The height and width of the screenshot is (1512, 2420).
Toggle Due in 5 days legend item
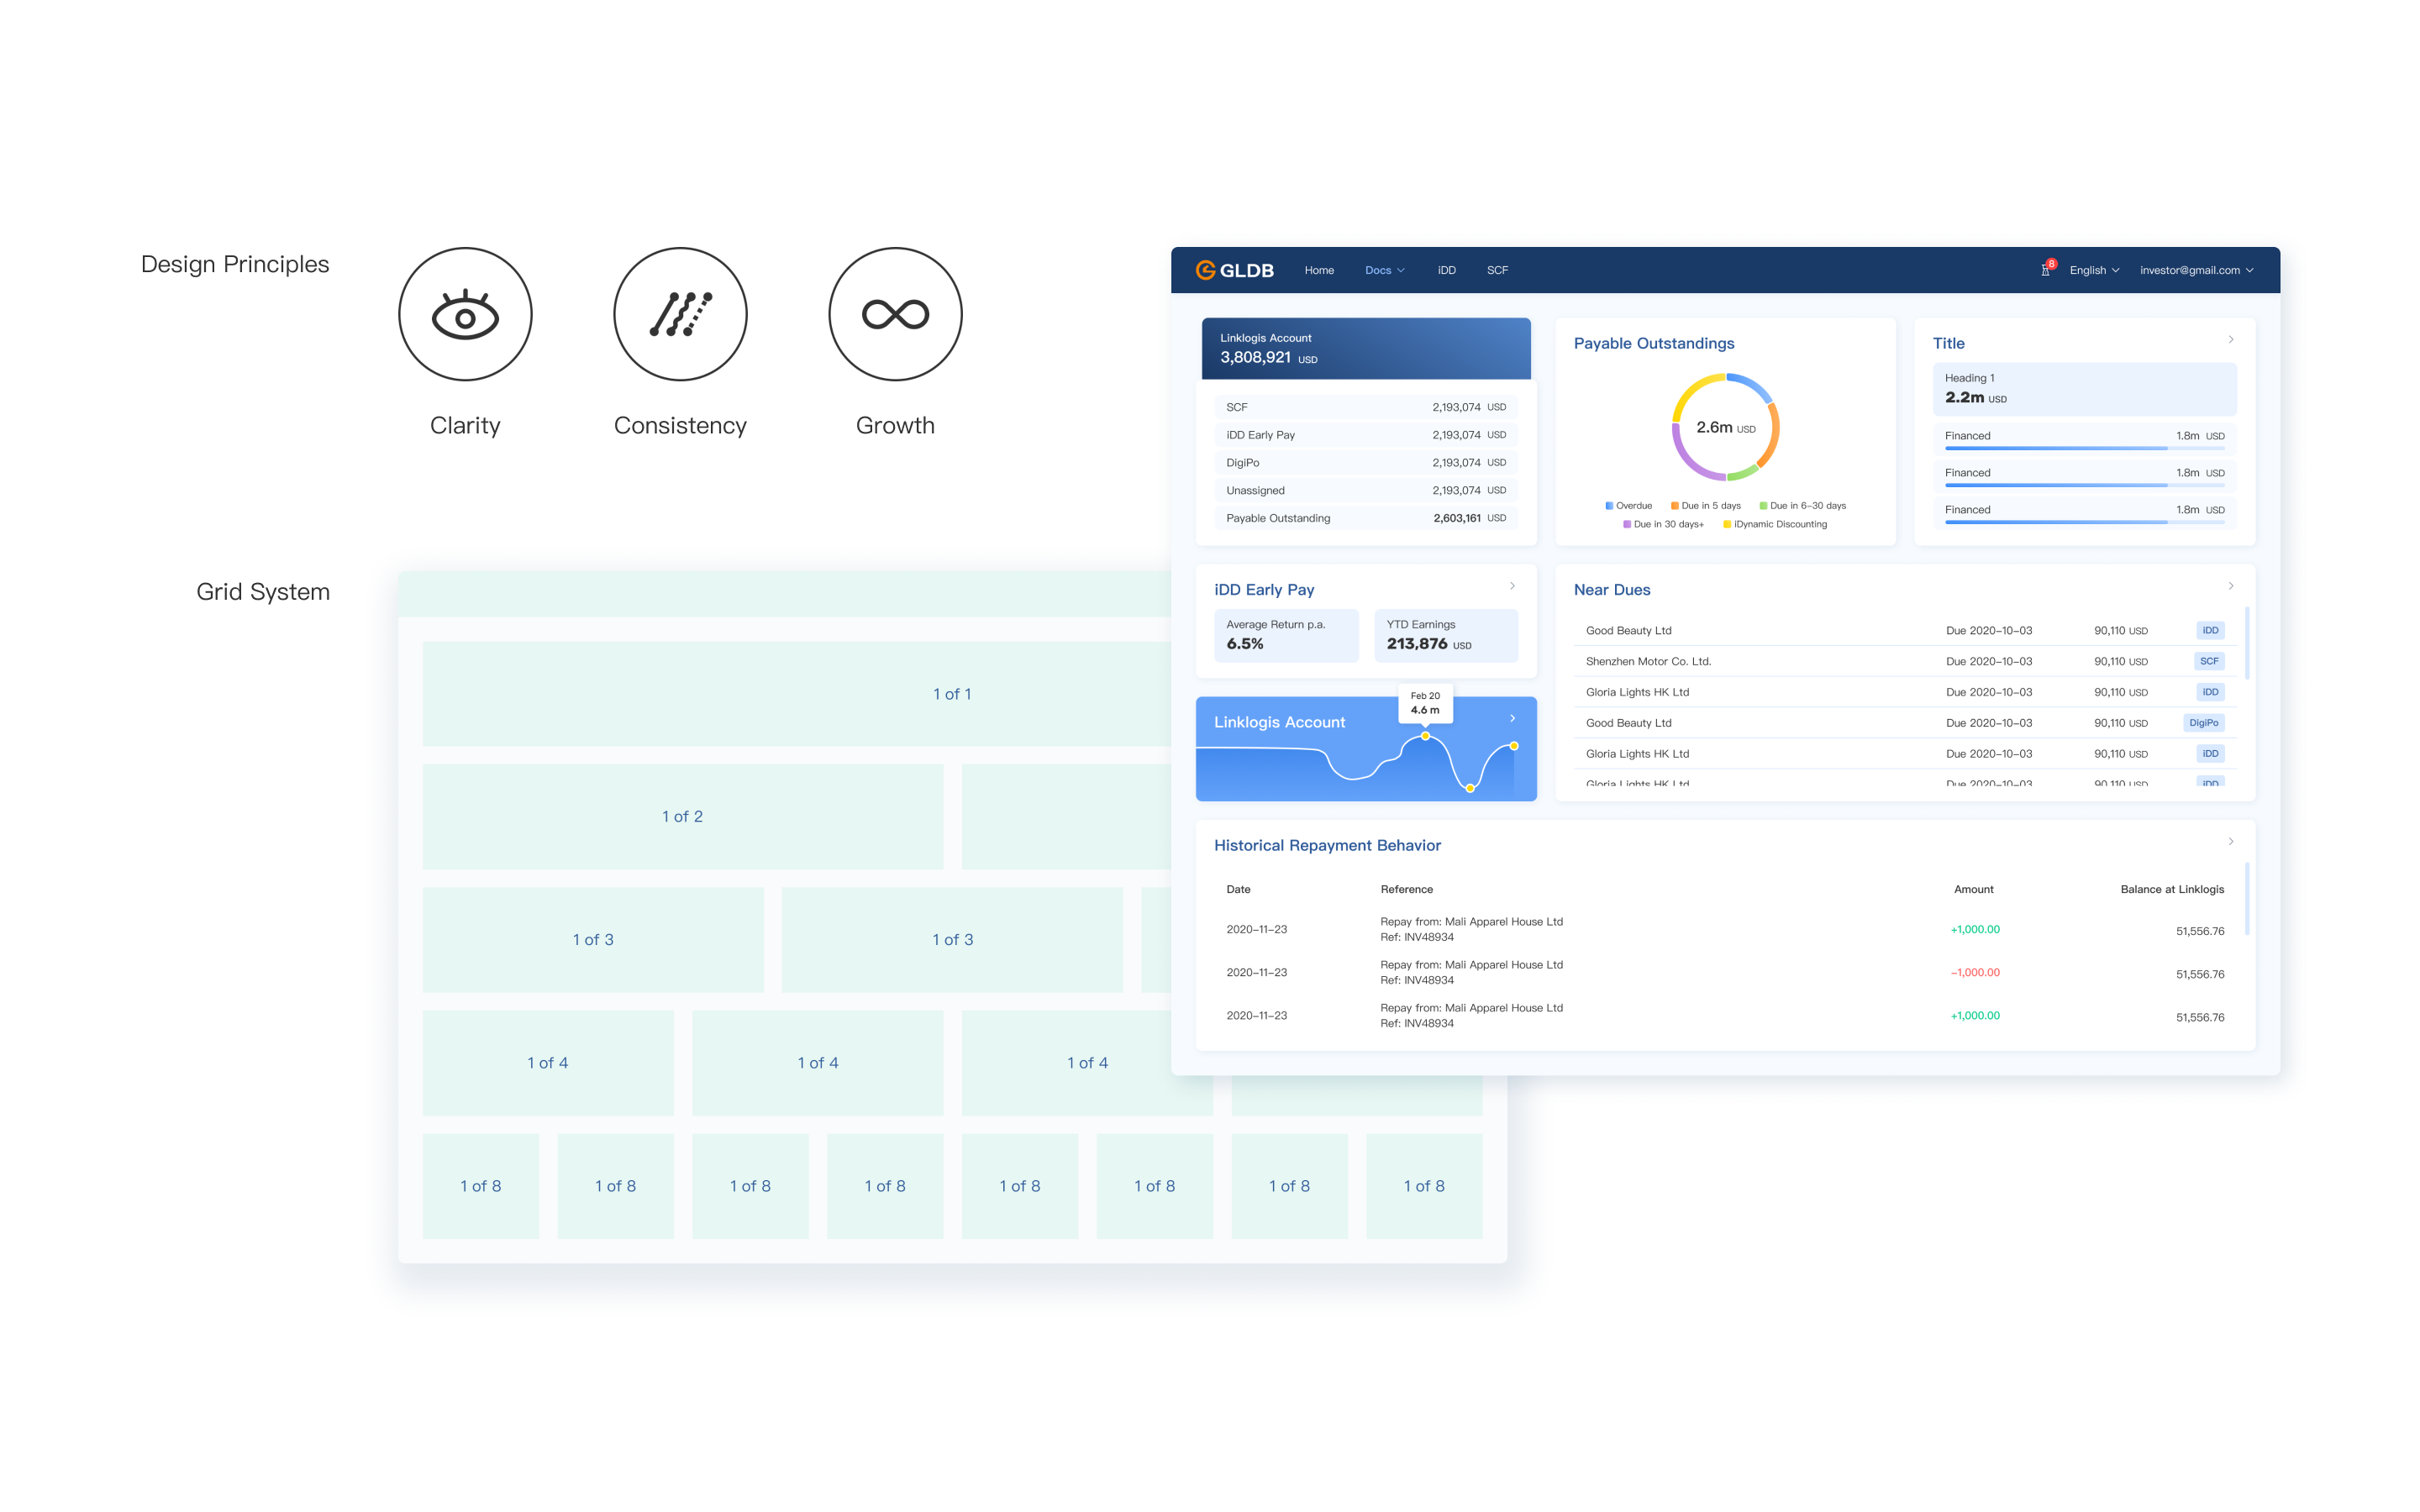1705,506
